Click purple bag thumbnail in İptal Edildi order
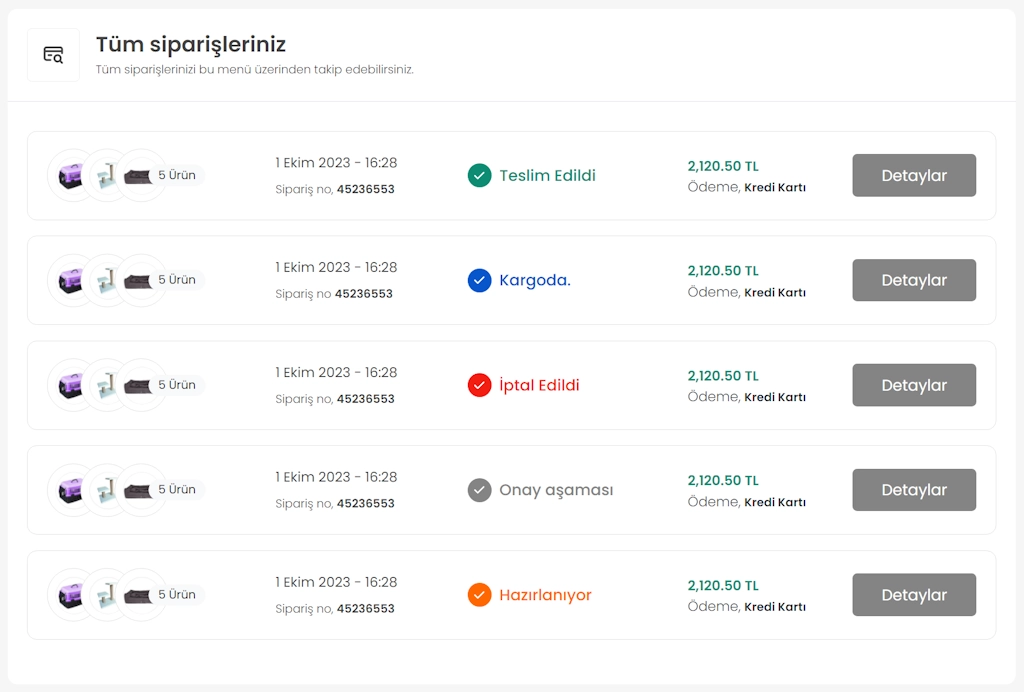 pos(71,385)
